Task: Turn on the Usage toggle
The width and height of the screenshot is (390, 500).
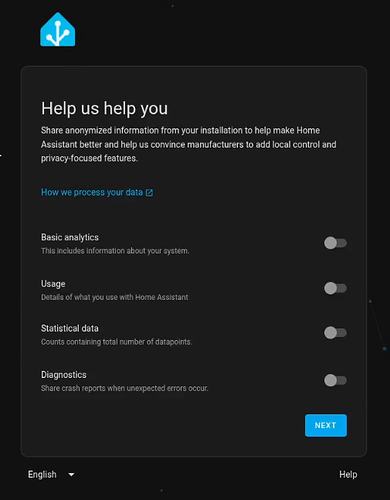Action: [x=335, y=288]
